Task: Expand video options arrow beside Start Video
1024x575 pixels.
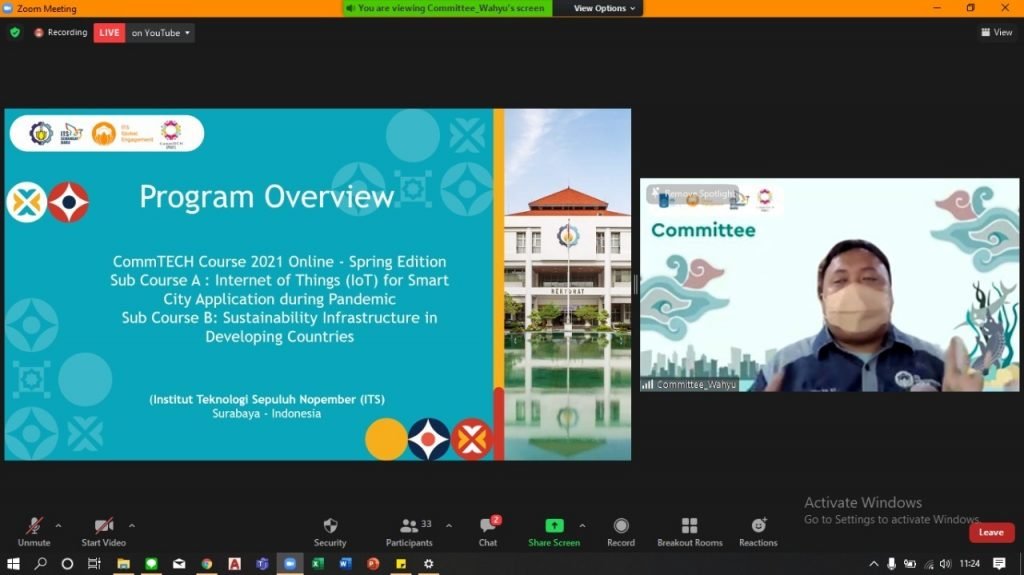Action: click(x=131, y=525)
